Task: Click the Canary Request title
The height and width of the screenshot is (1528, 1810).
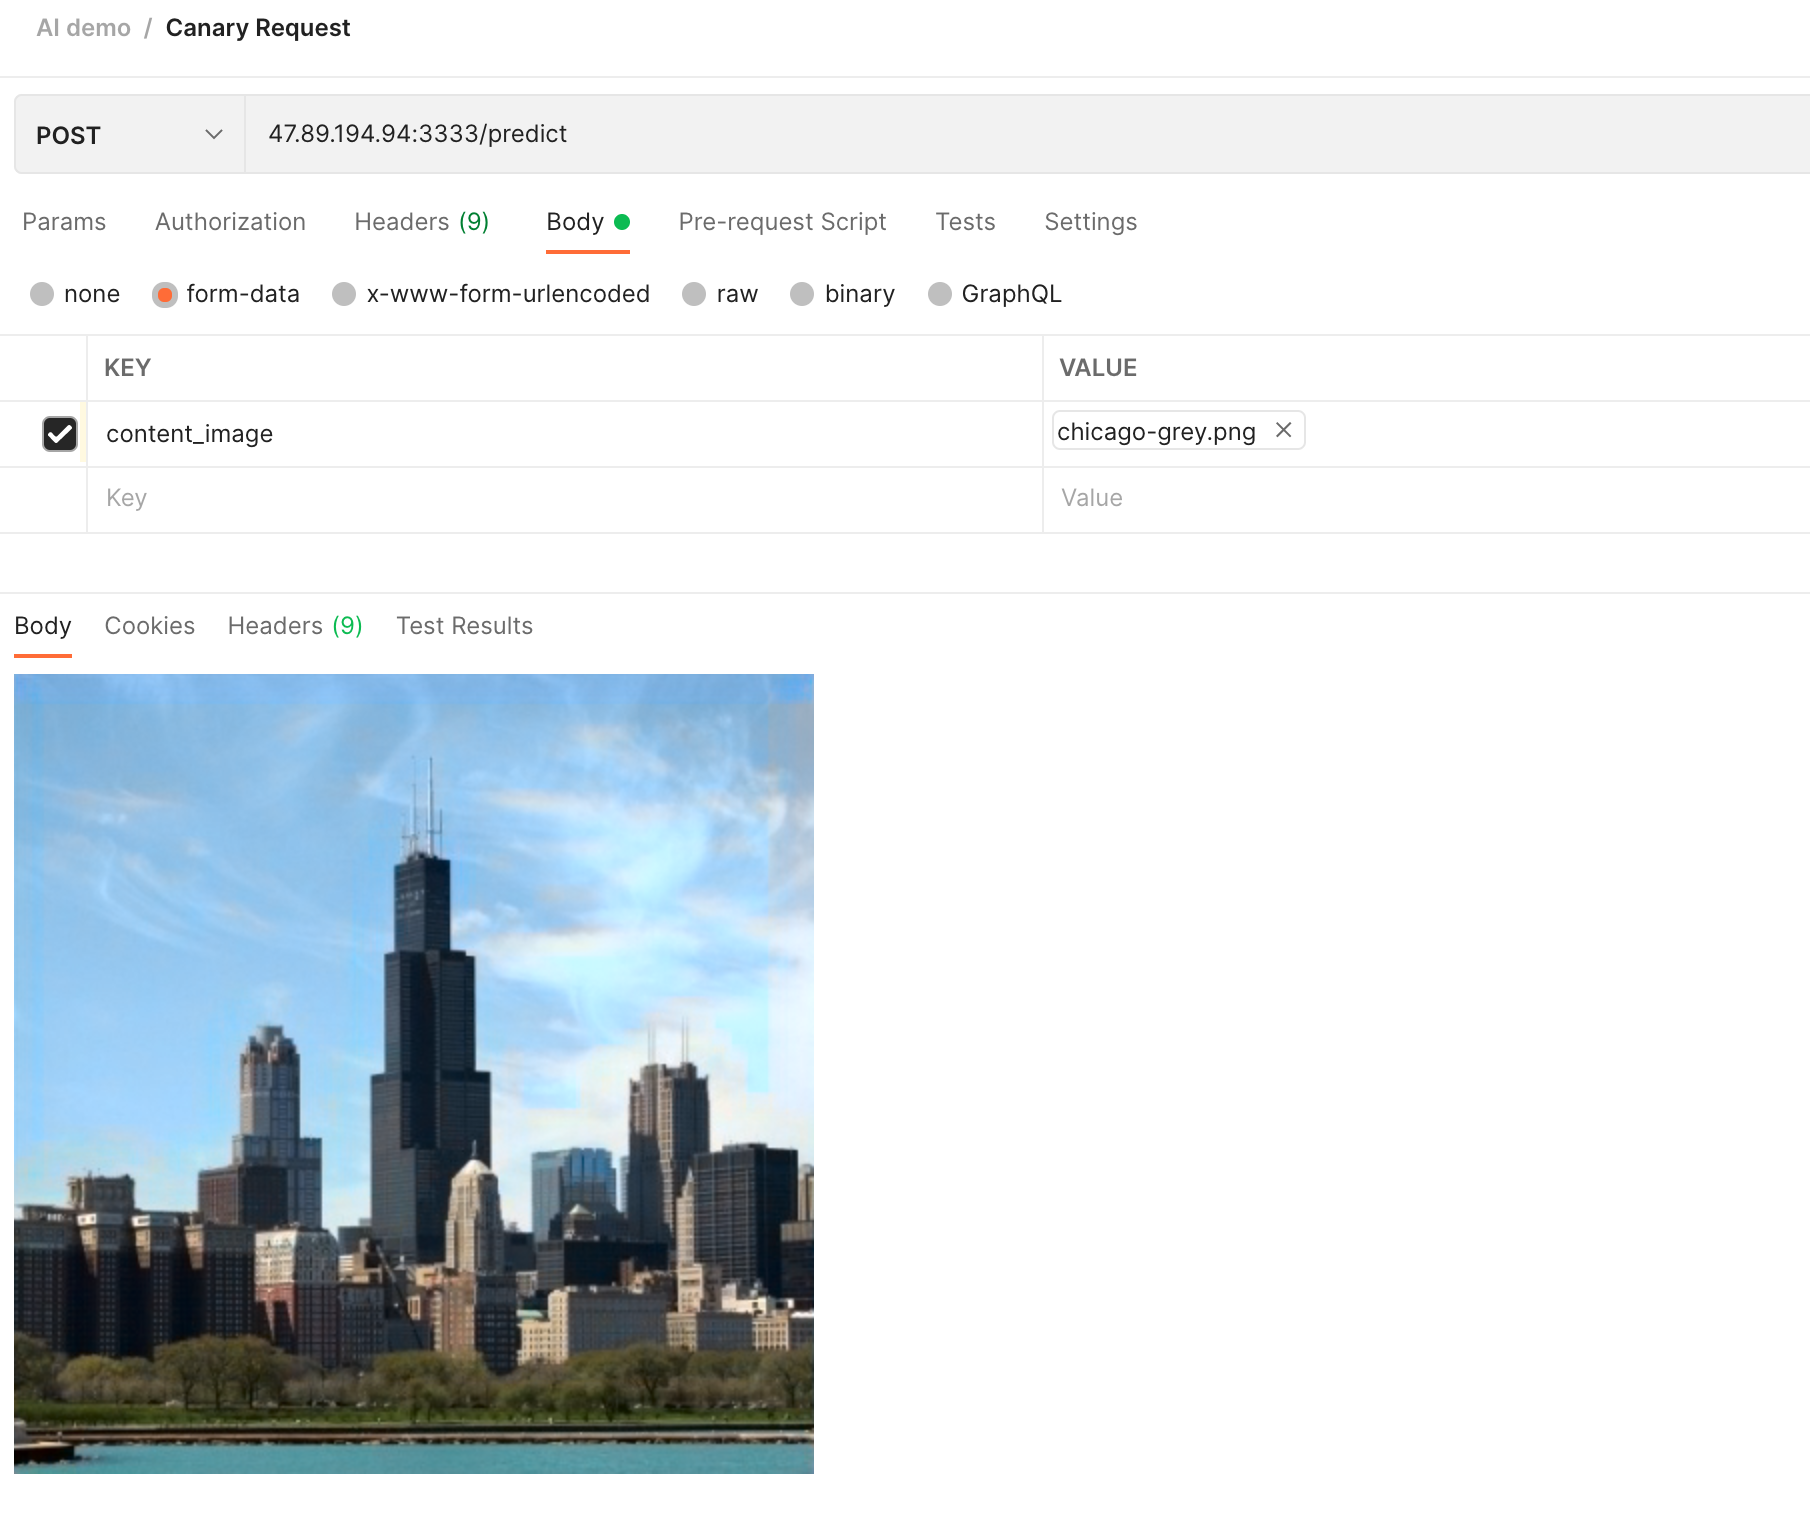Action: [258, 28]
